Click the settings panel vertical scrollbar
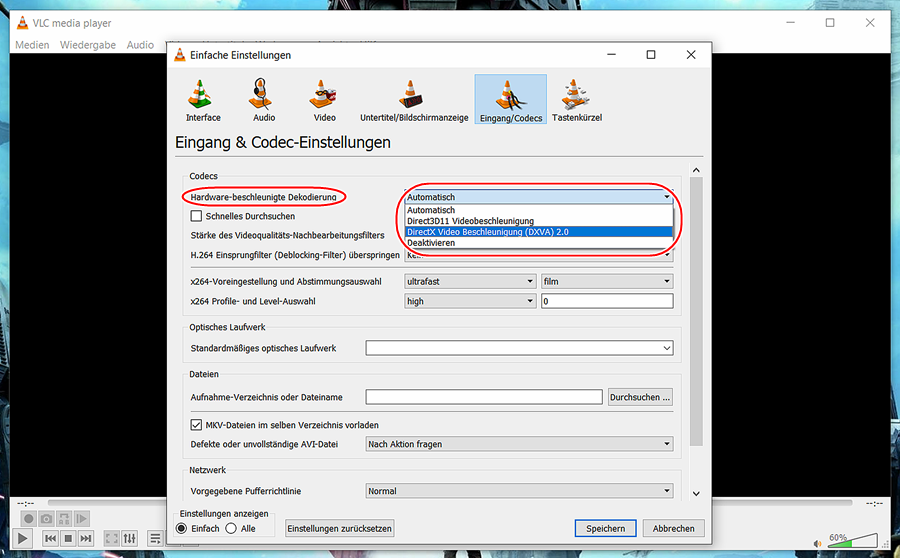The height and width of the screenshot is (558, 900). coord(696,312)
